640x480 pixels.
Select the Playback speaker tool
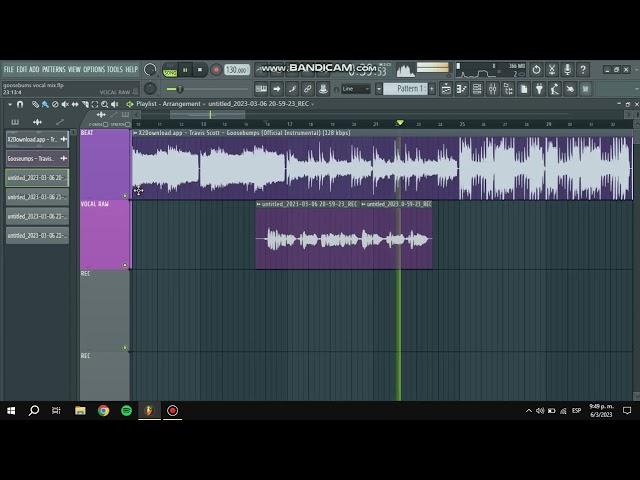tap(115, 104)
